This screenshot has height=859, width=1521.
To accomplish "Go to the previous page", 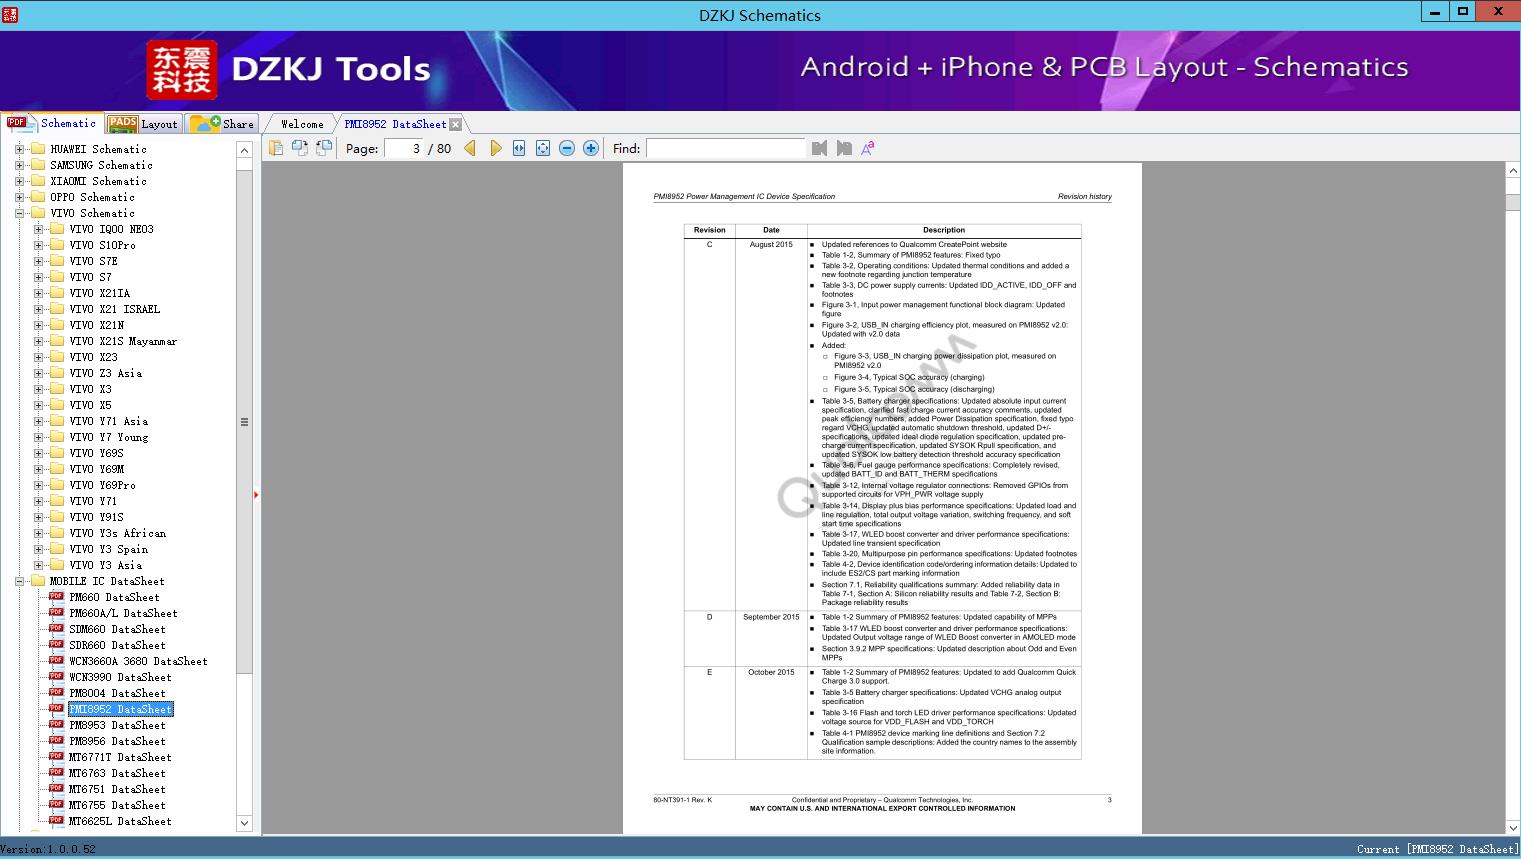I will pyautogui.click(x=470, y=147).
